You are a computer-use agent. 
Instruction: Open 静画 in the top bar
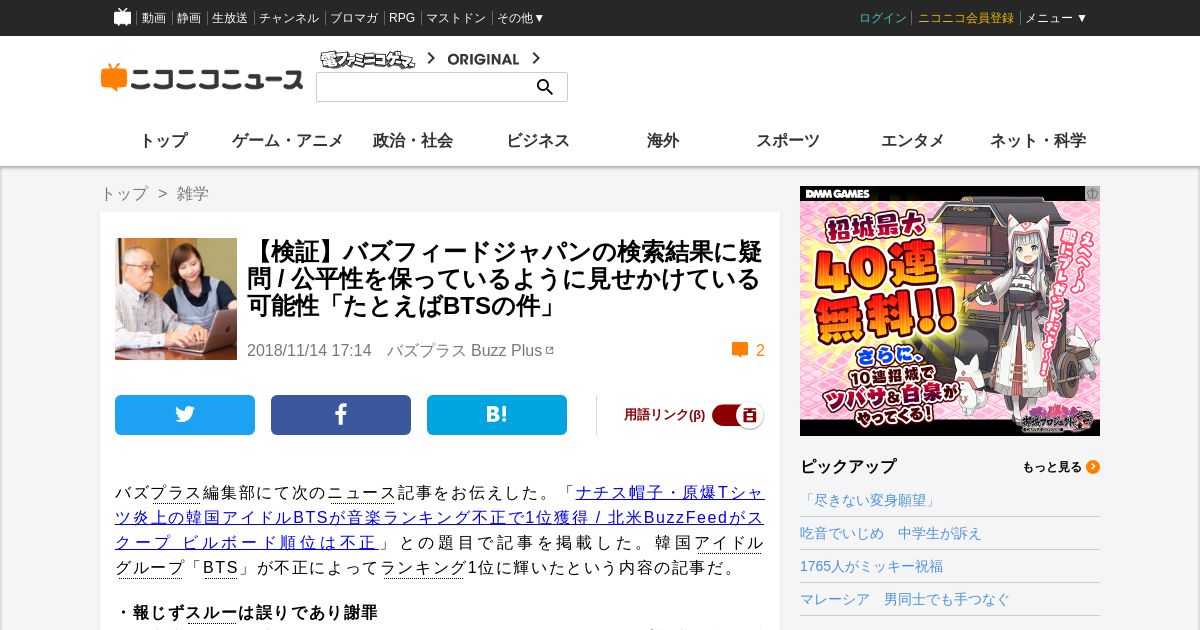189,18
